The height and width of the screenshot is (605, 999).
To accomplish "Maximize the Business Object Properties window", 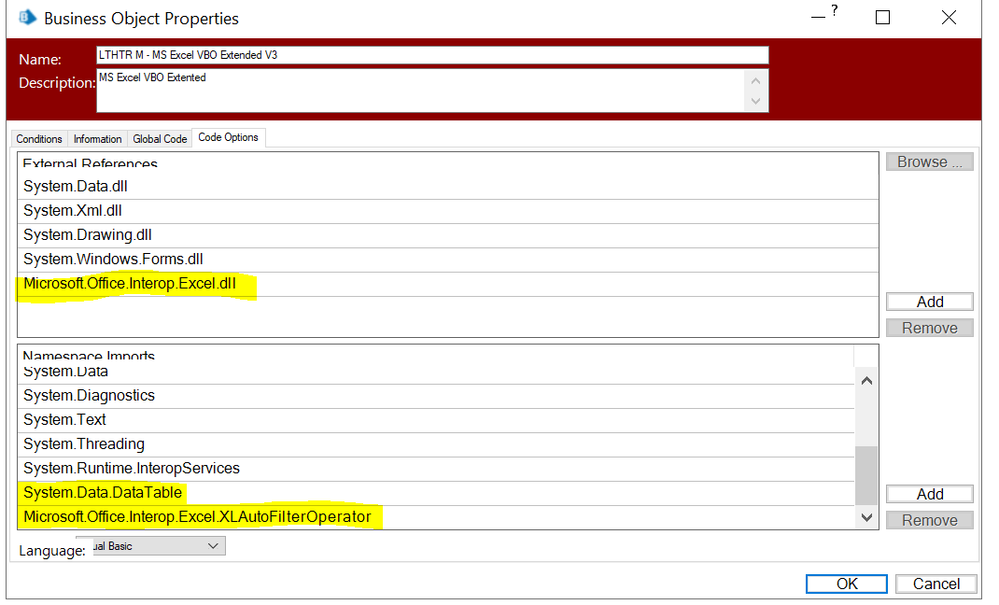I will pos(882,17).
